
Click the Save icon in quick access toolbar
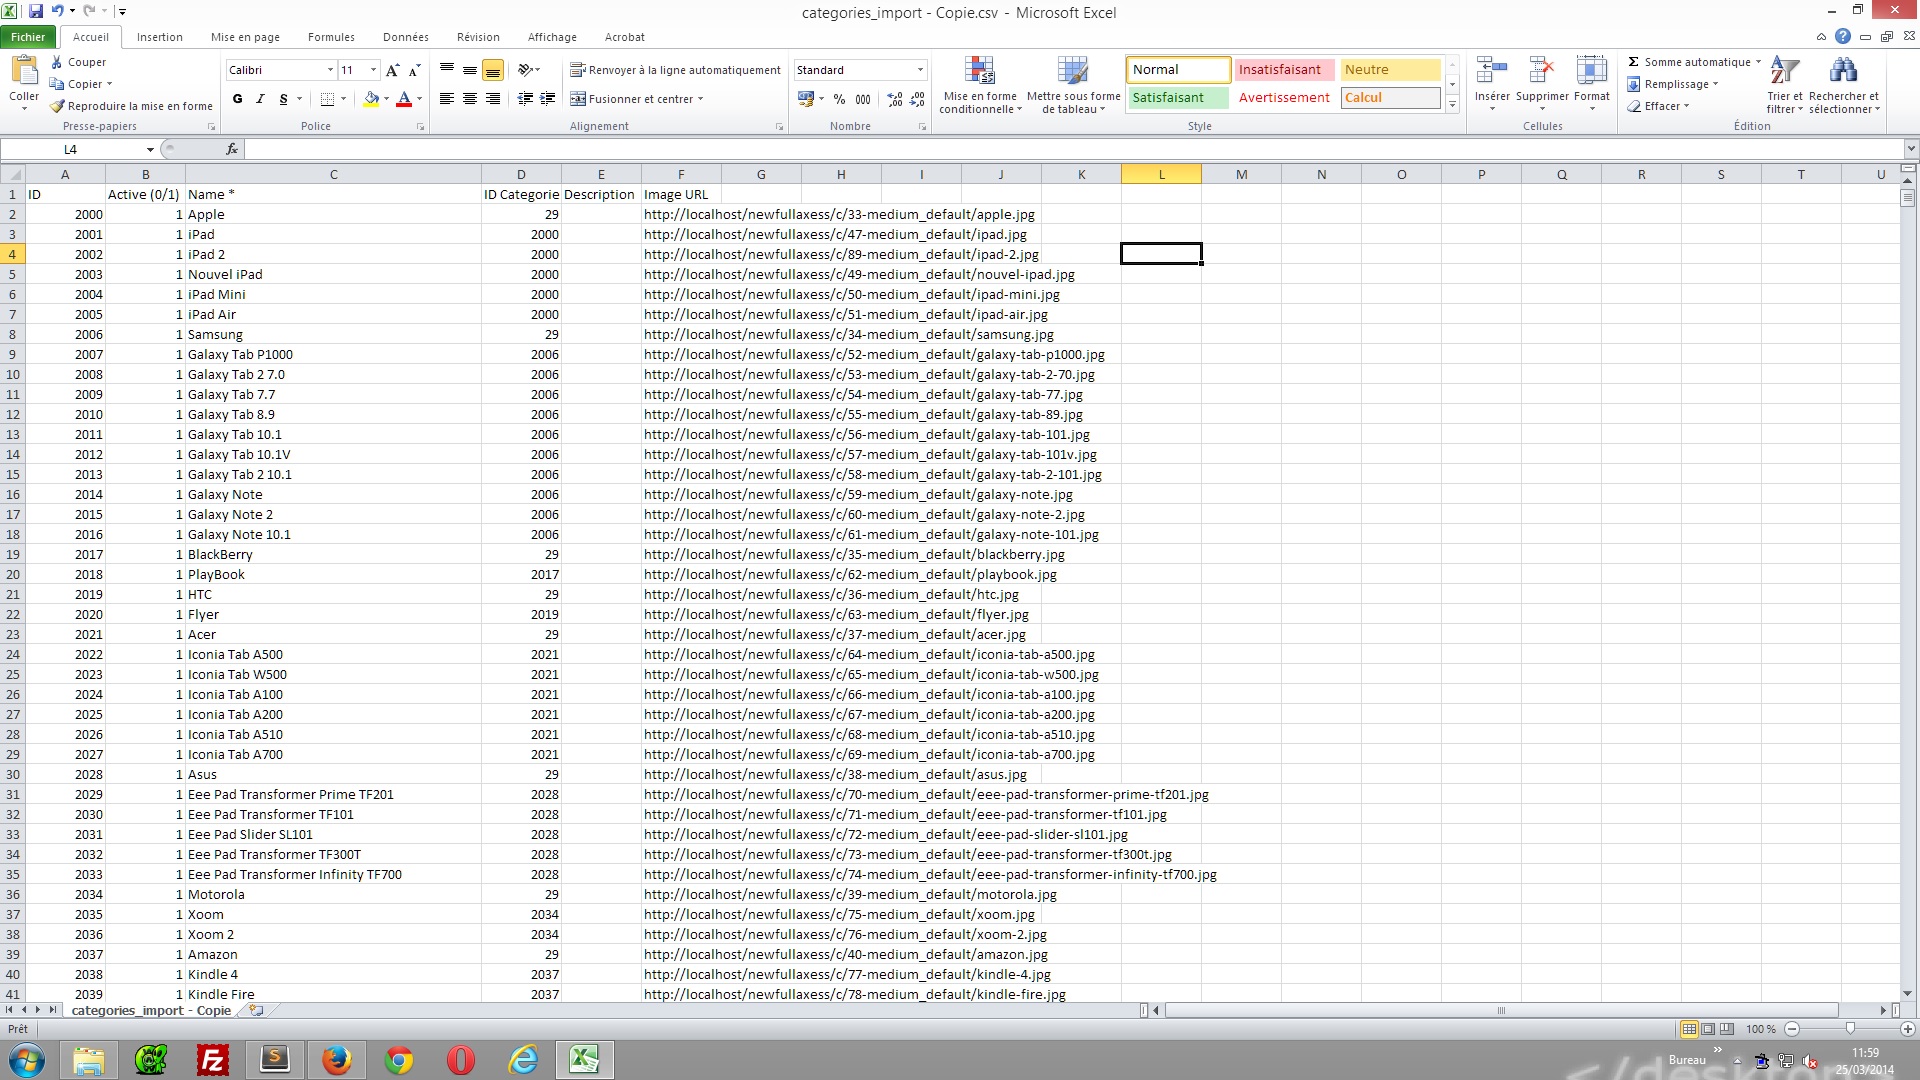click(x=36, y=11)
